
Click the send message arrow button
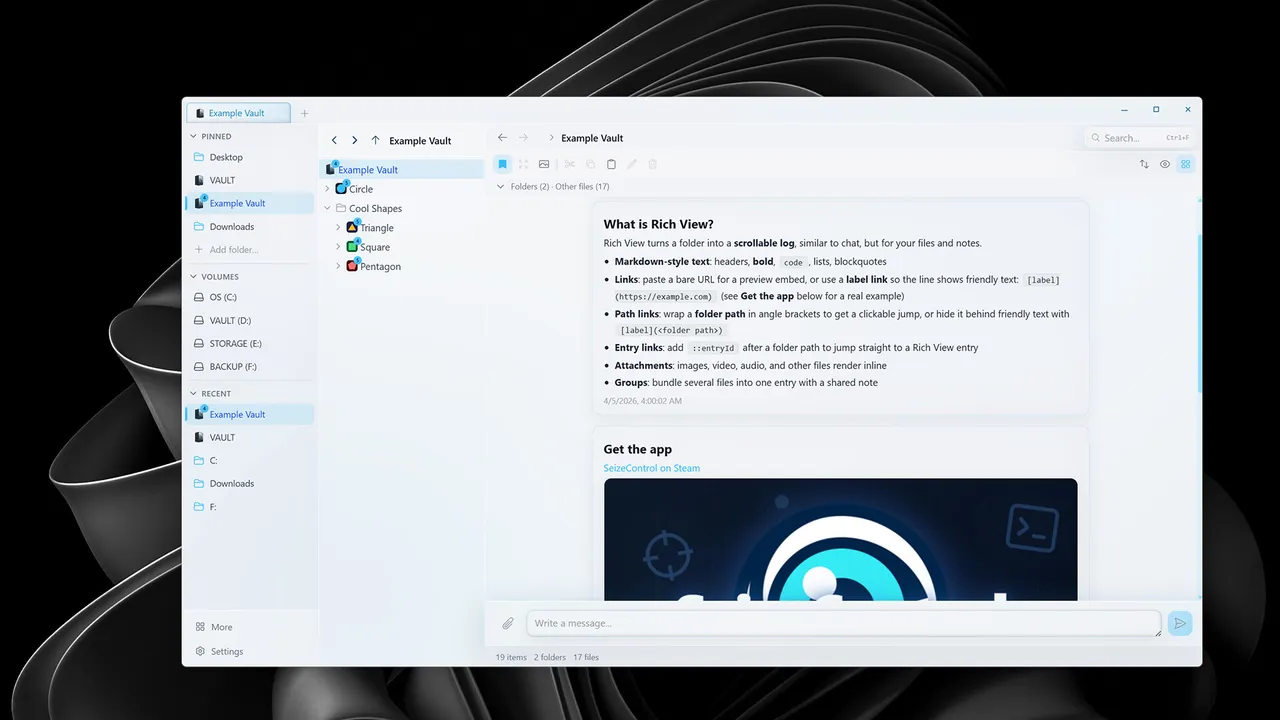(x=1180, y=623)
